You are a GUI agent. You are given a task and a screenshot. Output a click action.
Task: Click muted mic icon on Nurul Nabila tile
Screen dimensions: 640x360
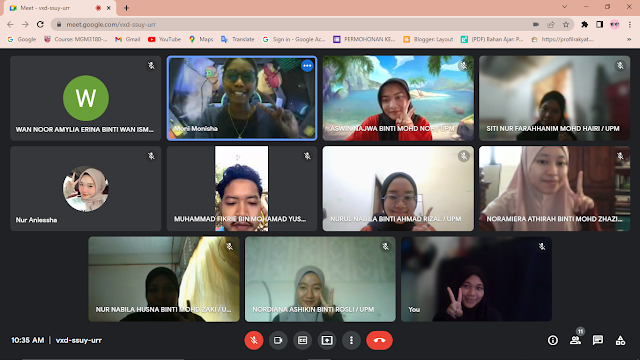[464, 156]
